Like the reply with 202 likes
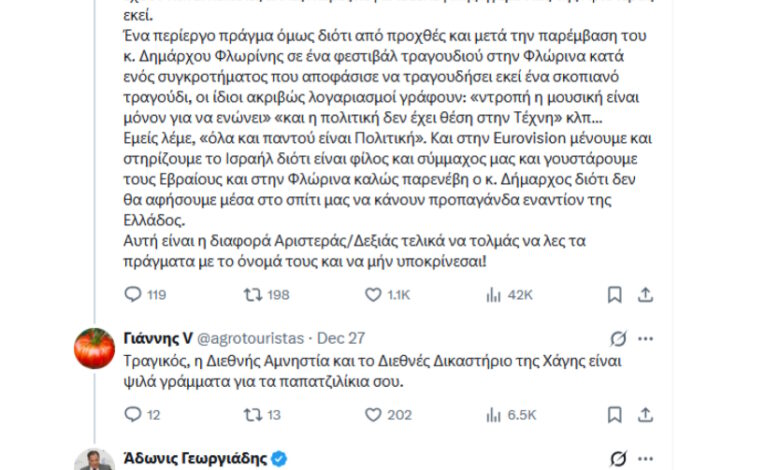Screen dimensions: 780x470 373,414
